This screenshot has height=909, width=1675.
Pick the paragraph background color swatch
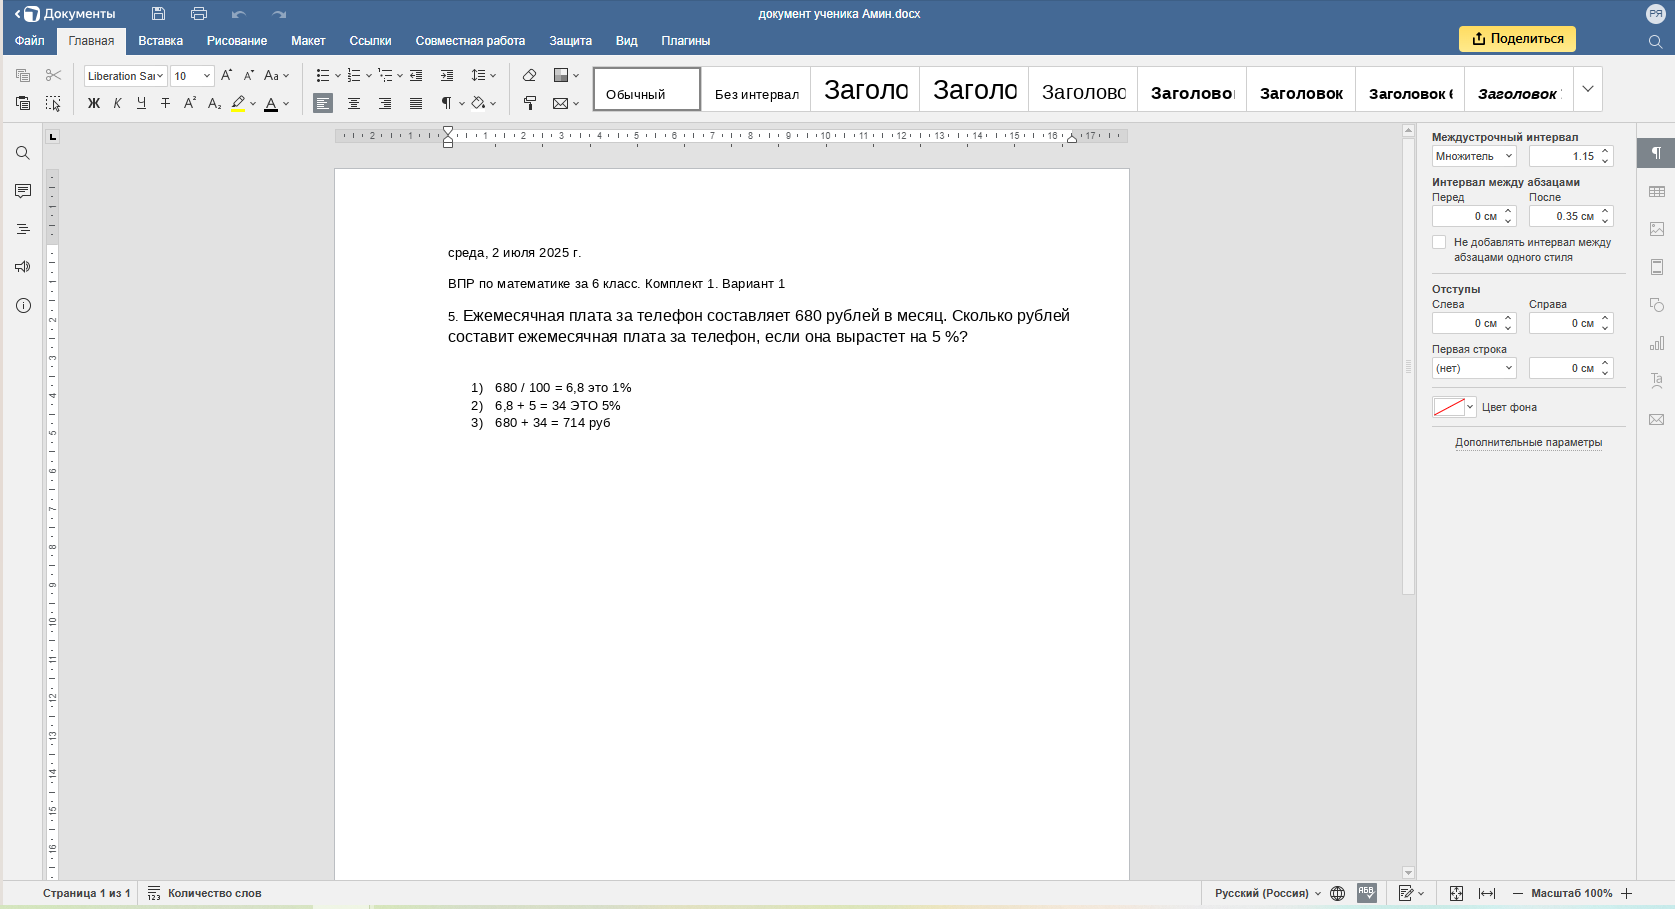(1449, 407)
